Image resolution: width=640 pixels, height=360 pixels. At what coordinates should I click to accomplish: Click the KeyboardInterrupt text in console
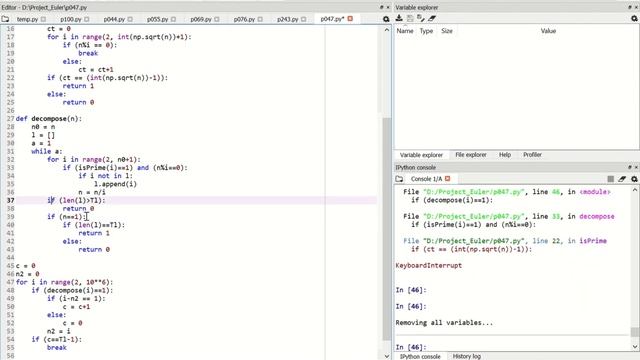coord(429,265)
